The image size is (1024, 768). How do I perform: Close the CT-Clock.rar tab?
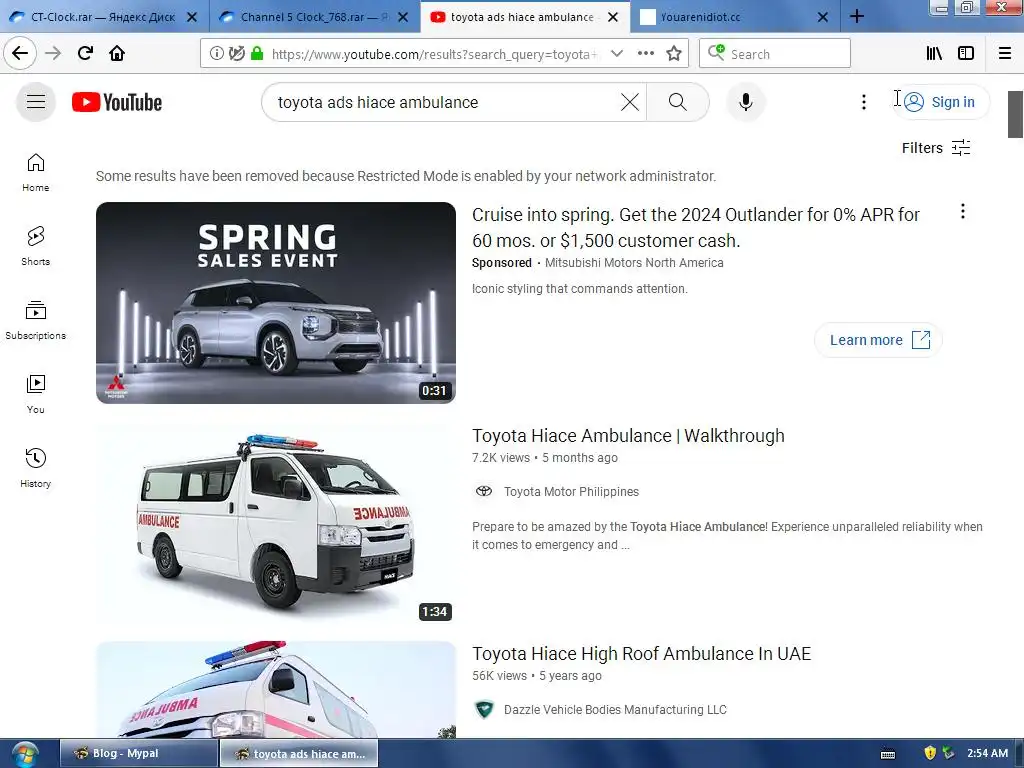coord(191,17)
